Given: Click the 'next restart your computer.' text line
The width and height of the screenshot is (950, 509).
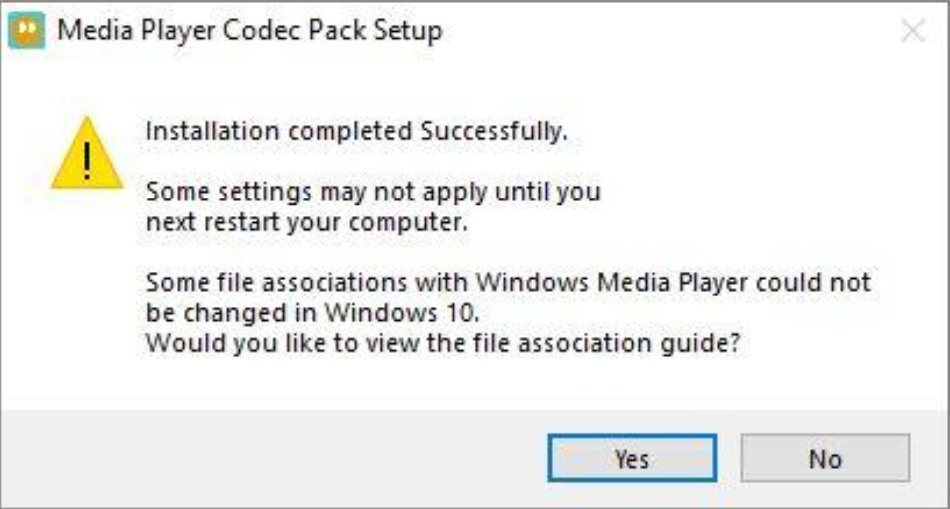Looking at the screenshot, I should point(307,223).
